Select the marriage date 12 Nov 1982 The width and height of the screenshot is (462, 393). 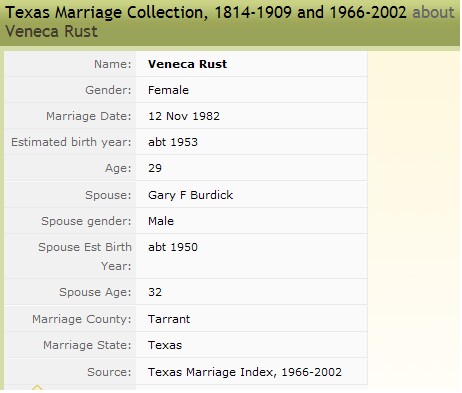pyautogui.click(x=184, y=116)
